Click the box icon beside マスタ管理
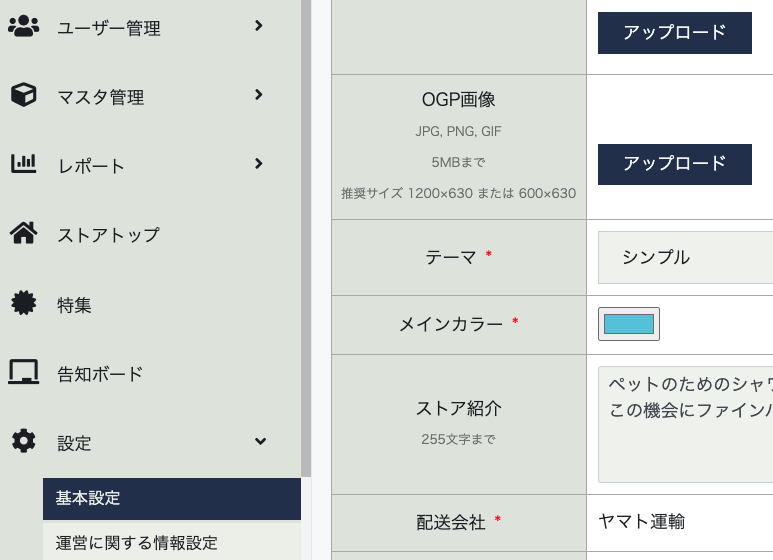Viewport: 773px width, 560px height. pyautogui.click(x=23, y=96)
